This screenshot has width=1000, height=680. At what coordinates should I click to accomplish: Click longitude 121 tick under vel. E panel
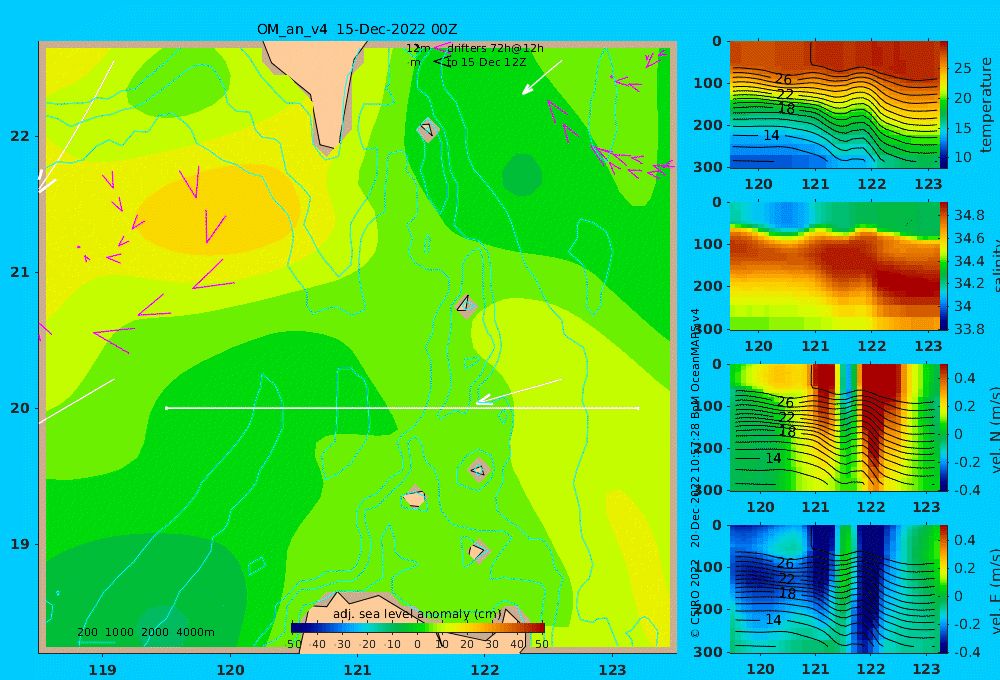[815, 669]
